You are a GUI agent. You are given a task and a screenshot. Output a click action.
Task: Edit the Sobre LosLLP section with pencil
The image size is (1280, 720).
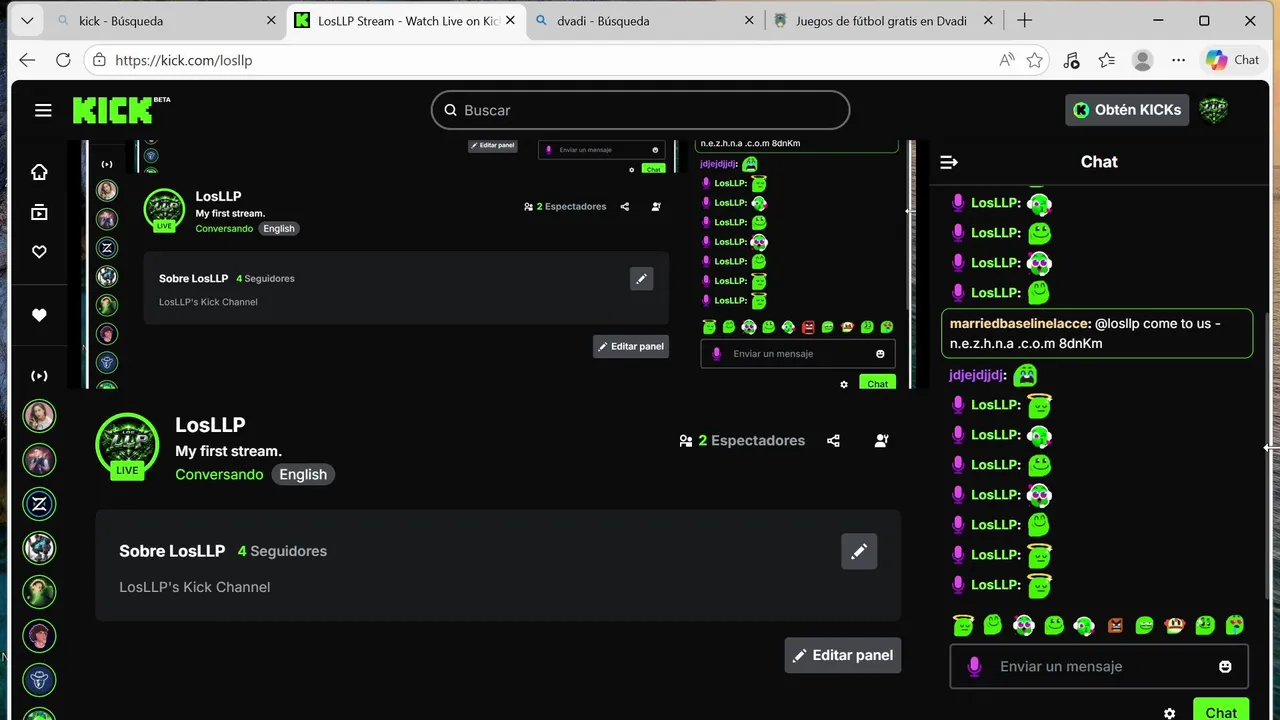pos(859,551)
